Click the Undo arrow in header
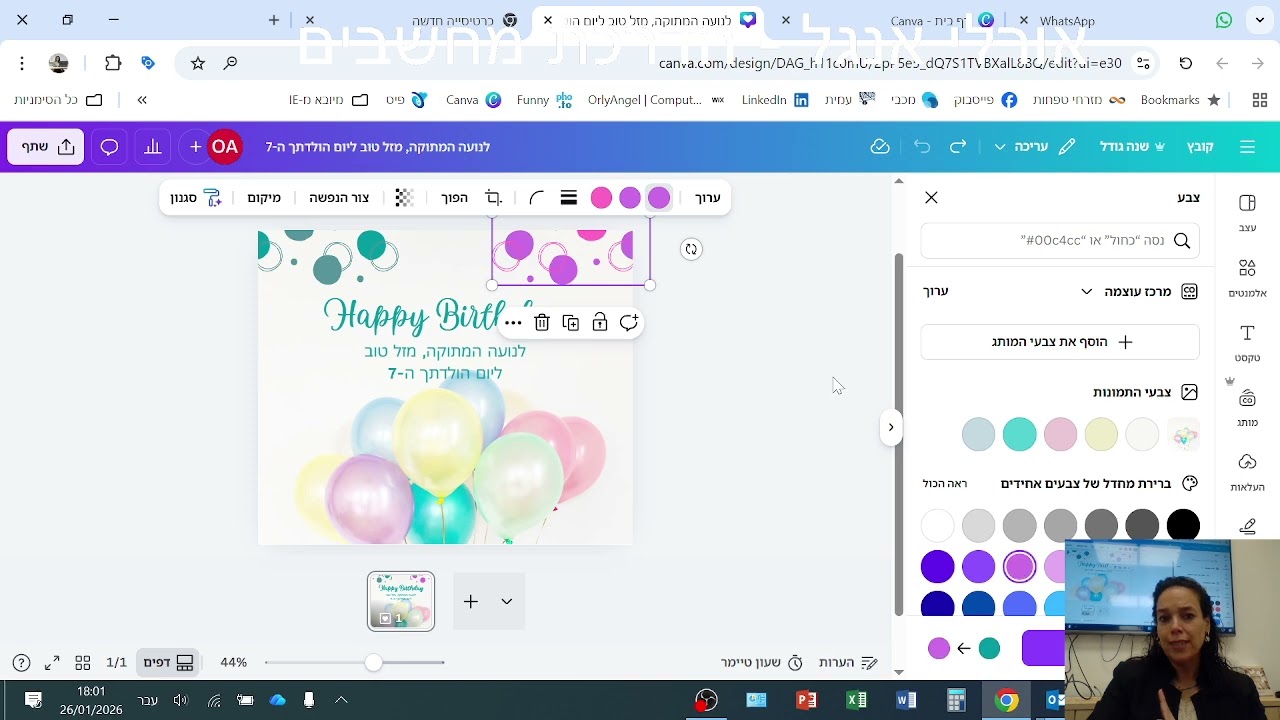The height and width of the screenshot is (720, 1280). [x=922, y=147]
